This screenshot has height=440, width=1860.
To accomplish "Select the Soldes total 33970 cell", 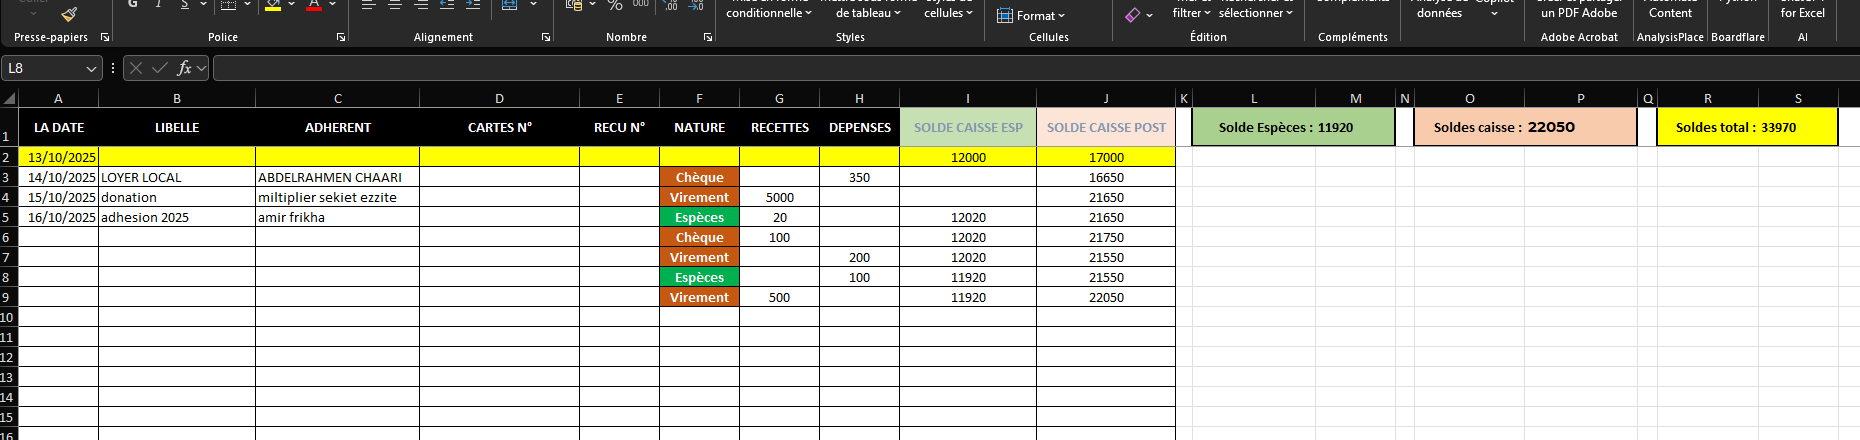I will (1746, 127).
